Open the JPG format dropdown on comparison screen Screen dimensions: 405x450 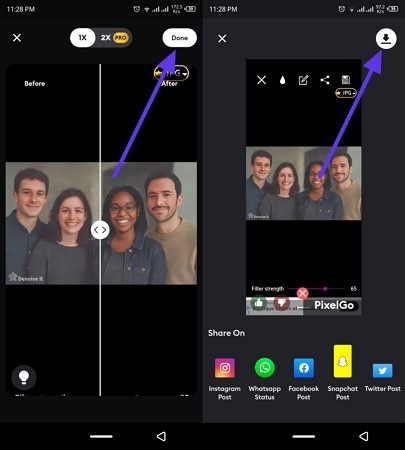(x=171, y=73)
